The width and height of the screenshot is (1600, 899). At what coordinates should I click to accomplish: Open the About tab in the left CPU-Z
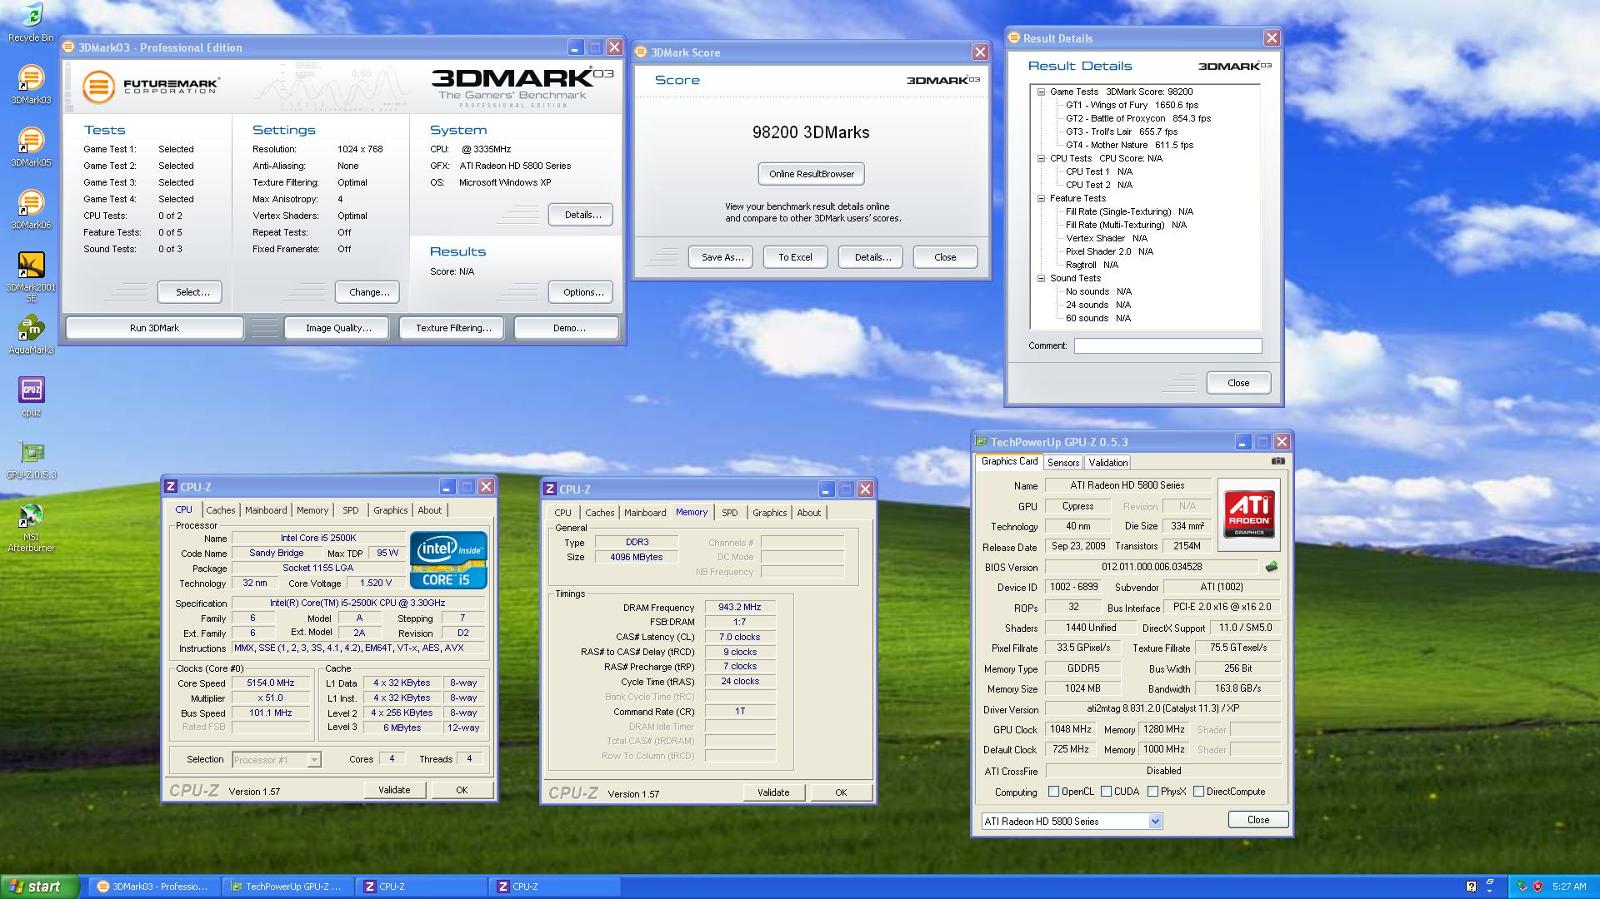(430, 510)
